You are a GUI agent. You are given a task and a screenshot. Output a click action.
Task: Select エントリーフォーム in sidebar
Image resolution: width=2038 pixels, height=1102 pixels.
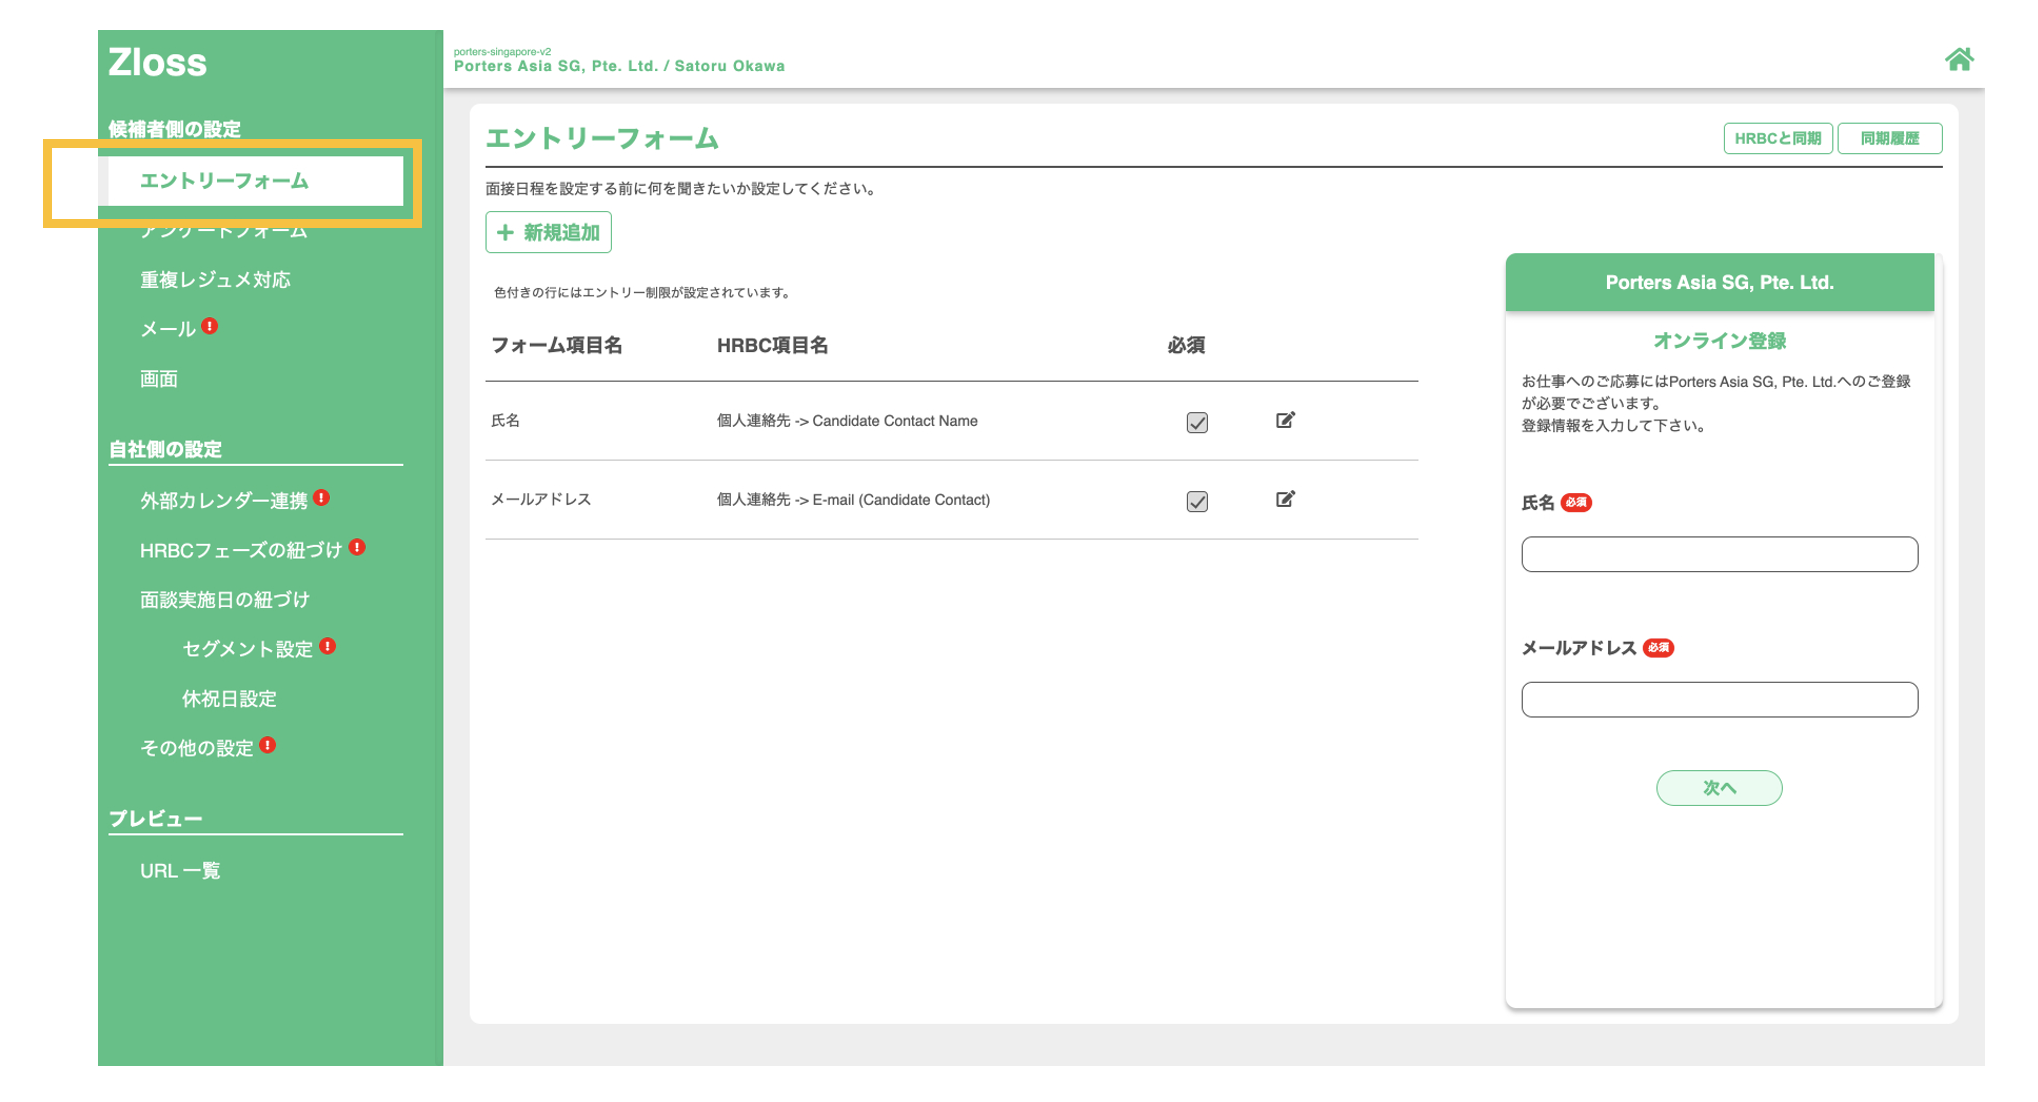click(224, 181)
